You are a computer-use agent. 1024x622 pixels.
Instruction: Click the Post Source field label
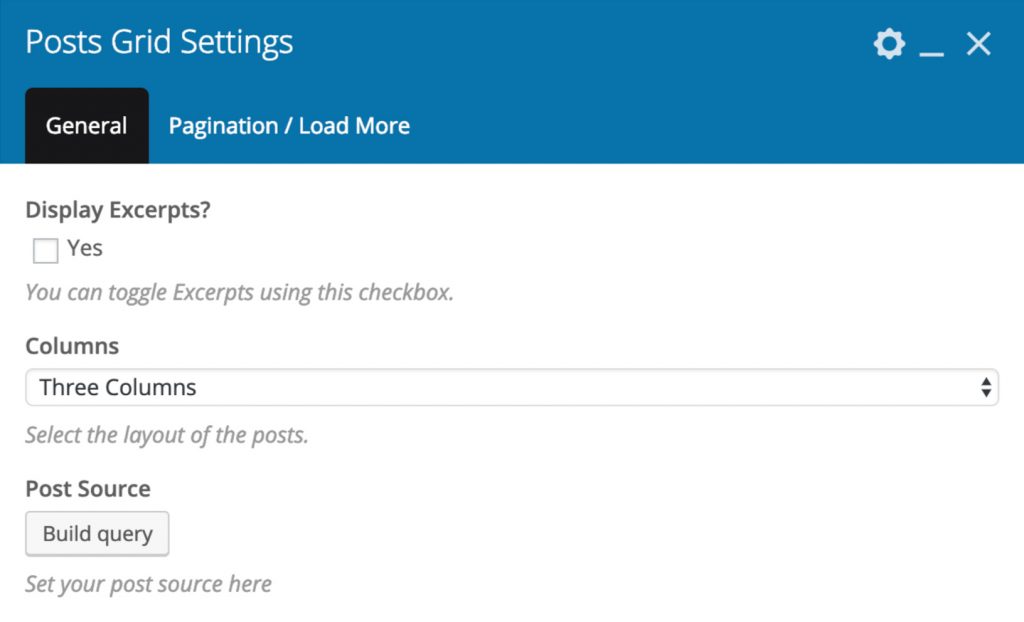tap(88, 489)
